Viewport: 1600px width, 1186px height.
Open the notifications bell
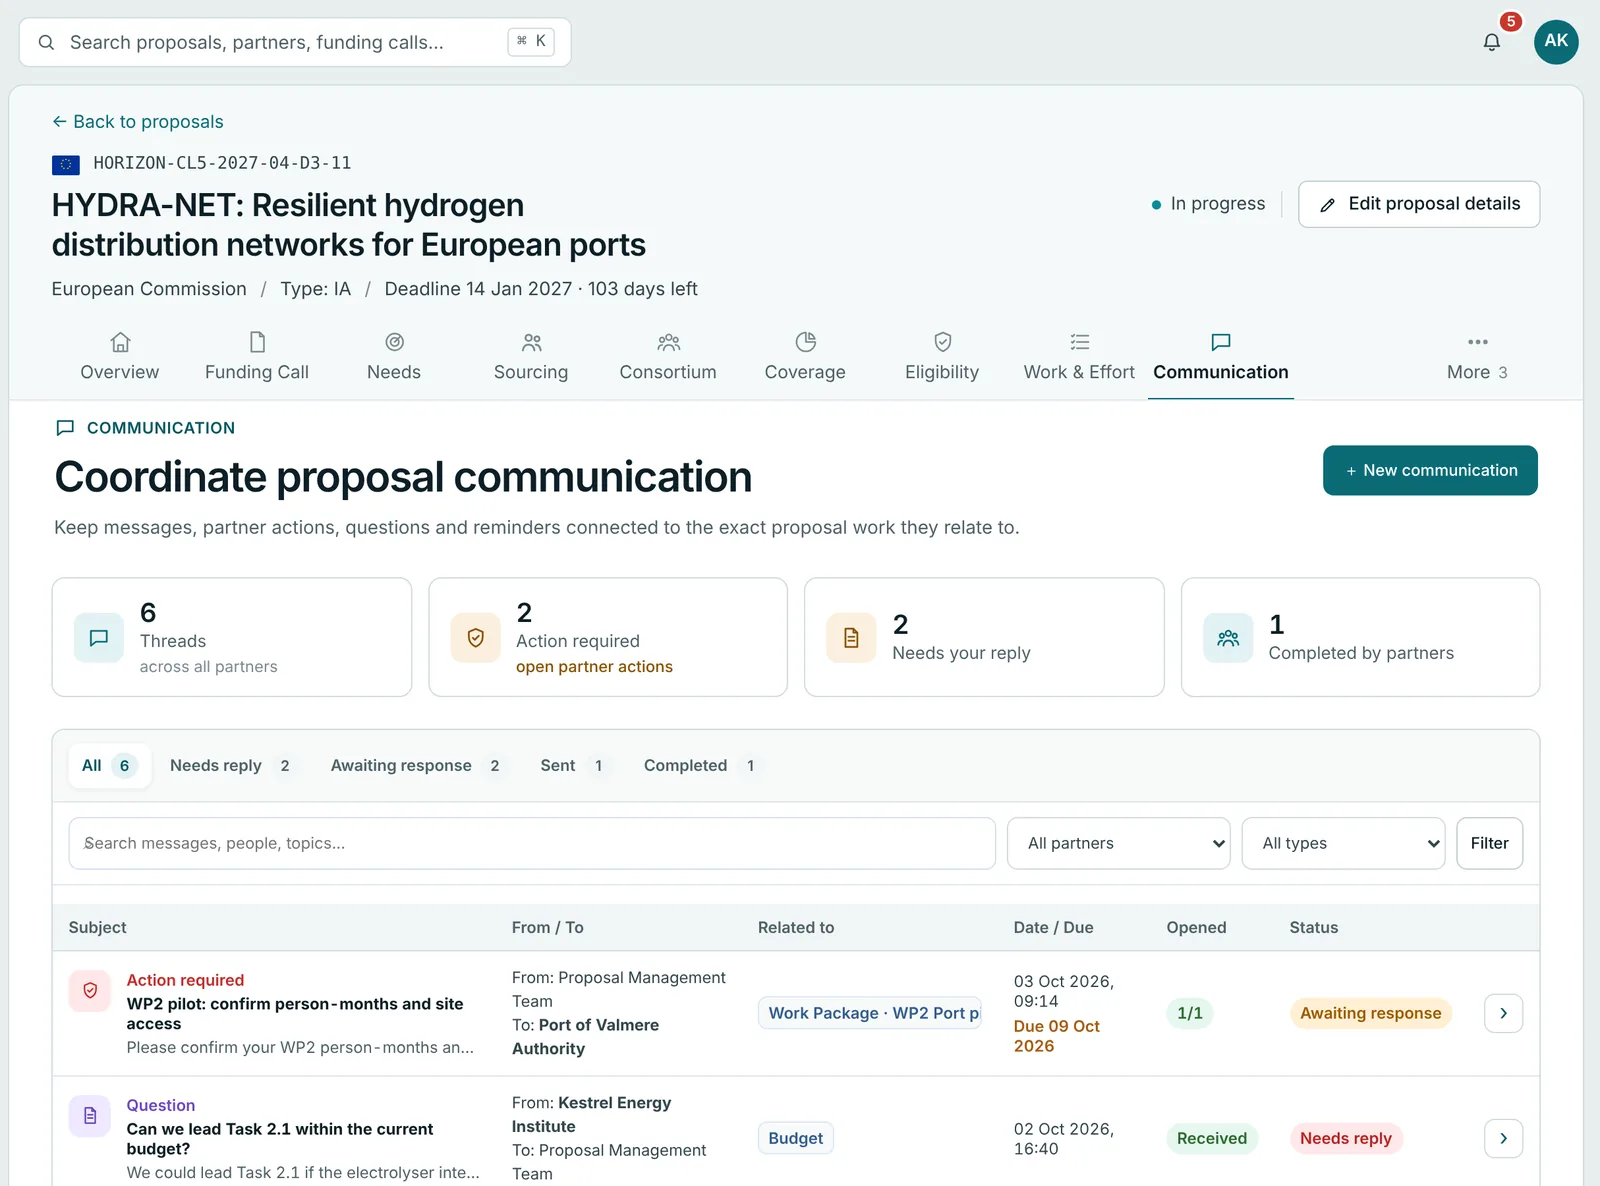click(x=1491, y=42)
